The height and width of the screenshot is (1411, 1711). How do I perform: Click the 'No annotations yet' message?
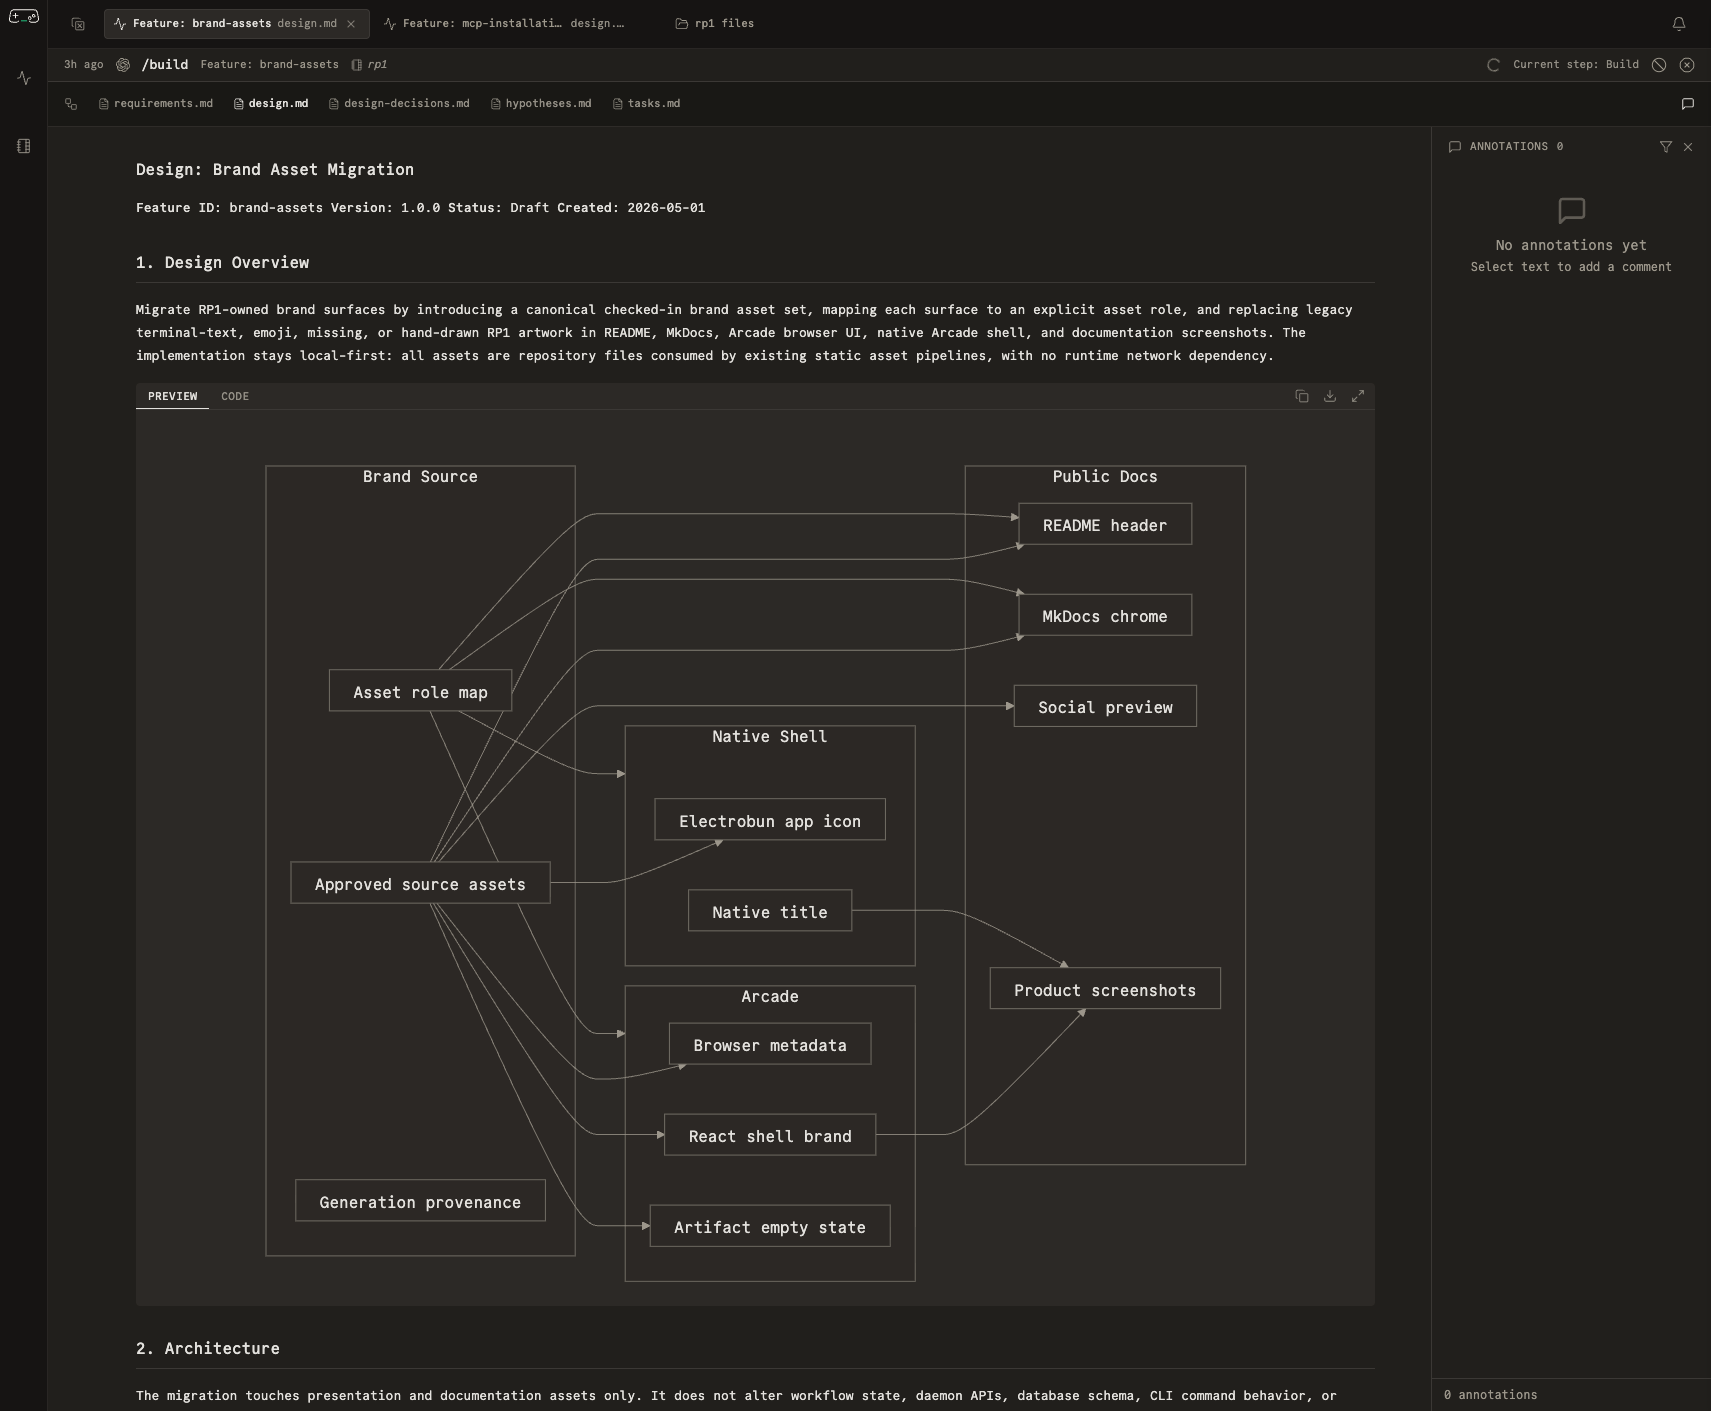1571,245
